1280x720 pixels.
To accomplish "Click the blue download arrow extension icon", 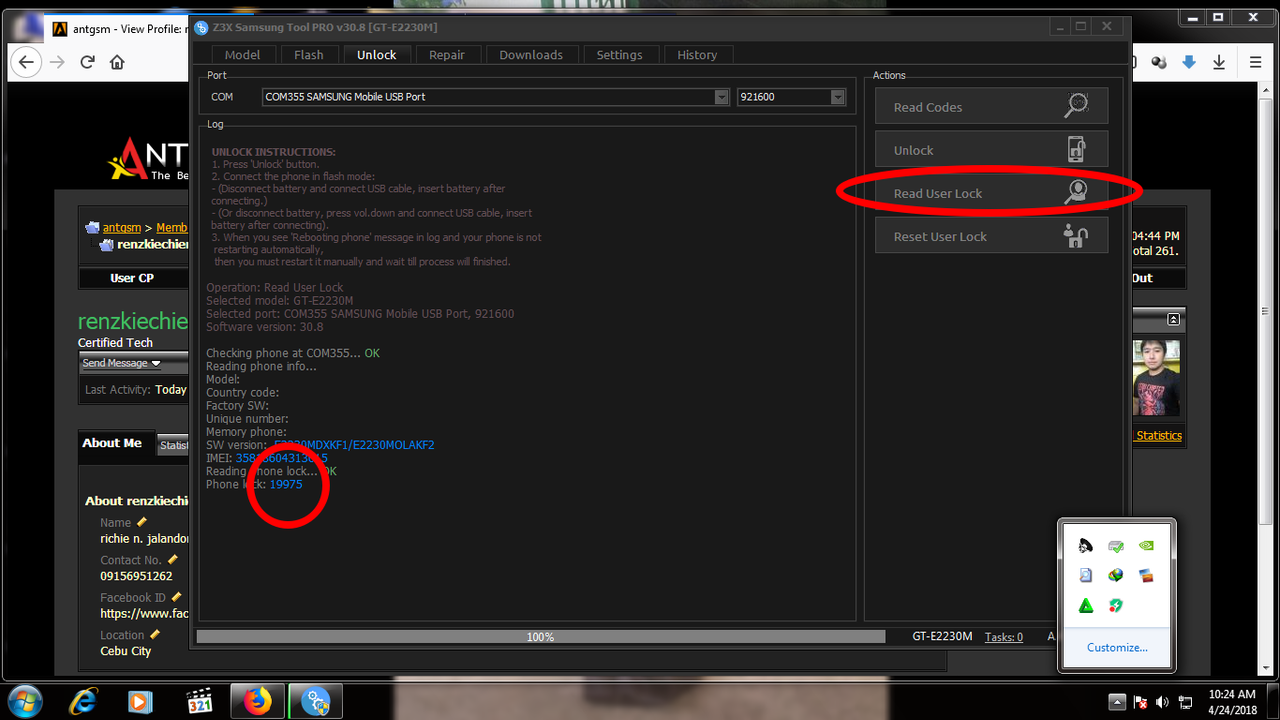I will pyautogui.click(x=1189, y=62).
